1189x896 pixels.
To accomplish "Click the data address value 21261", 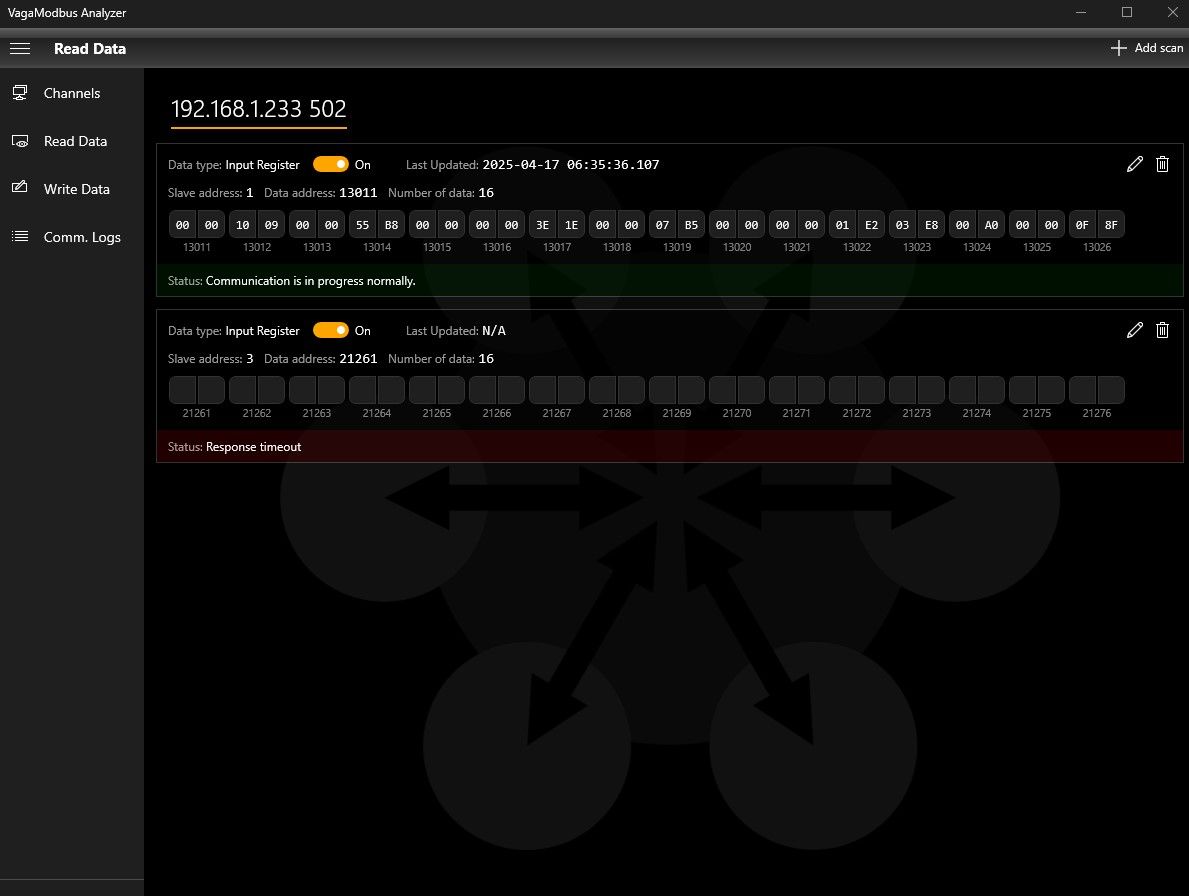I will click(358, 359).
